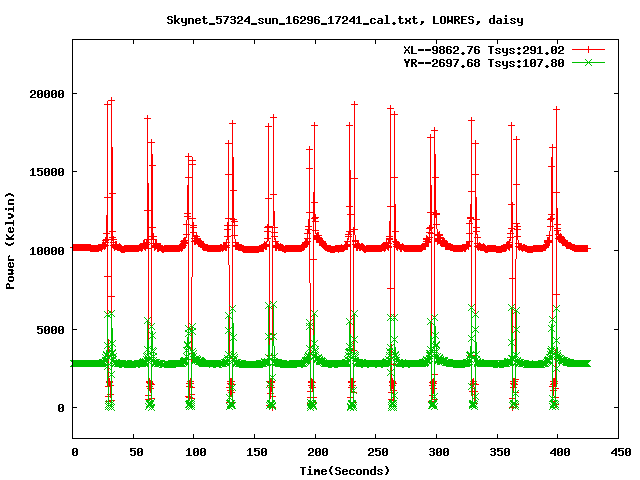Click the 15000 y-axis tick label
This screenshot has width=640, height=480.
[47, 172]
